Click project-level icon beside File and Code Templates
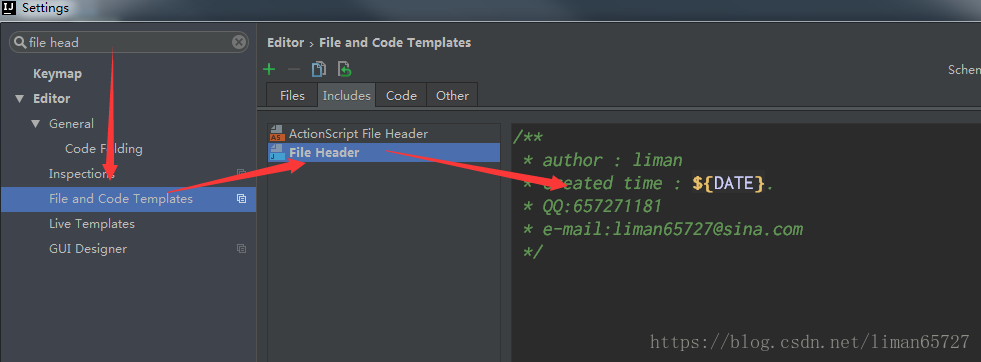 [x=241, y=199]
